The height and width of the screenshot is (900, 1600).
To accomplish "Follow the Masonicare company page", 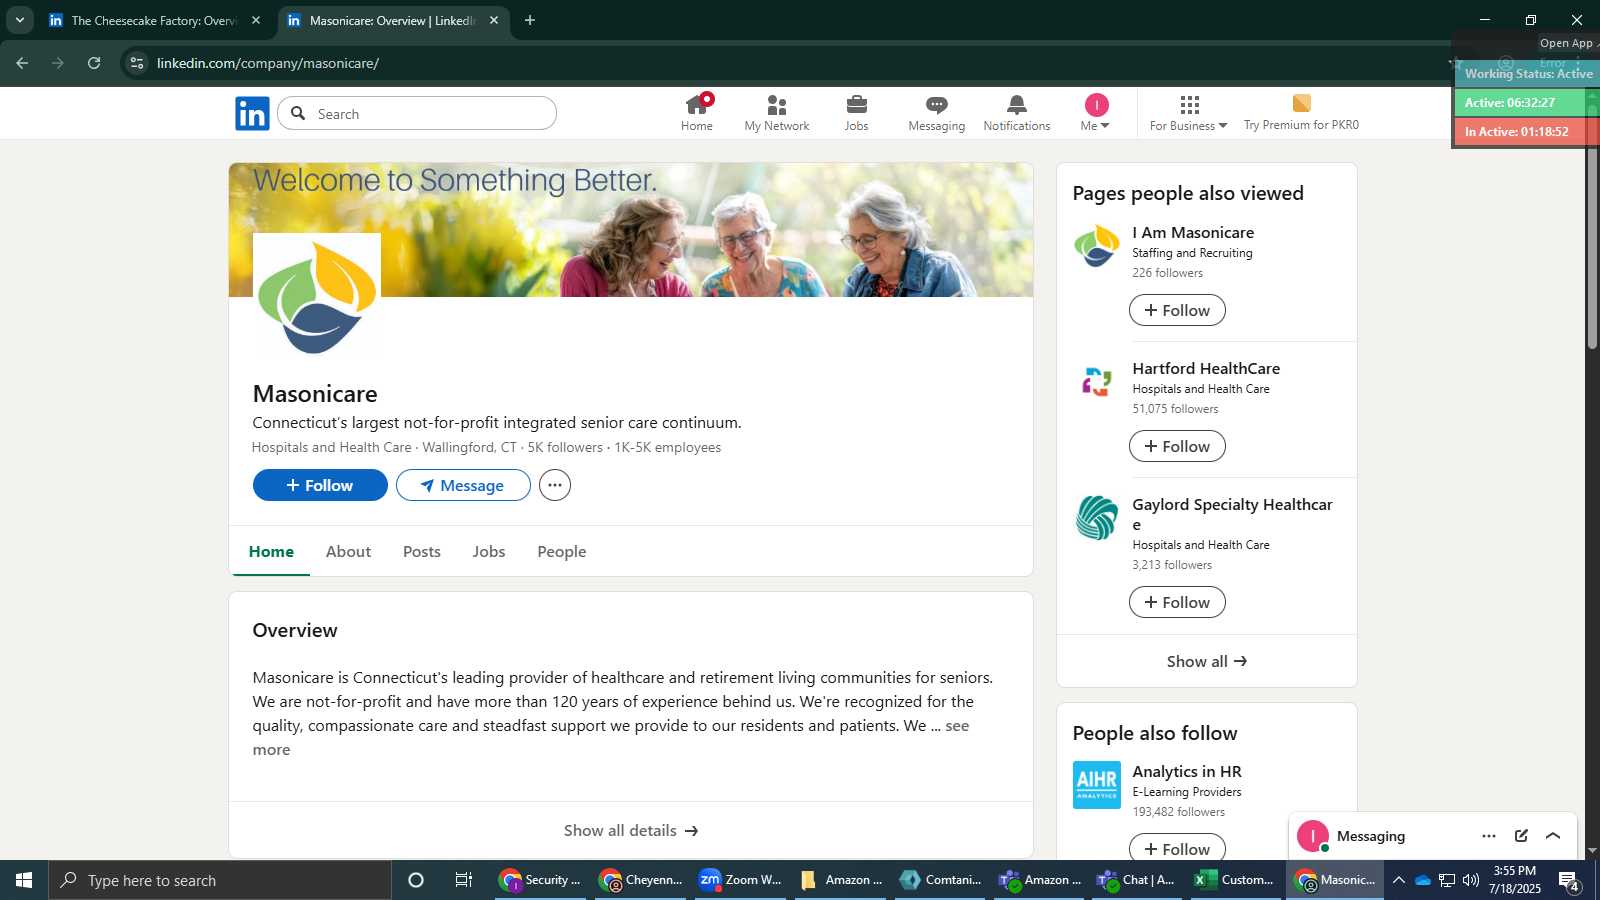I will click(x=320, y=485).
